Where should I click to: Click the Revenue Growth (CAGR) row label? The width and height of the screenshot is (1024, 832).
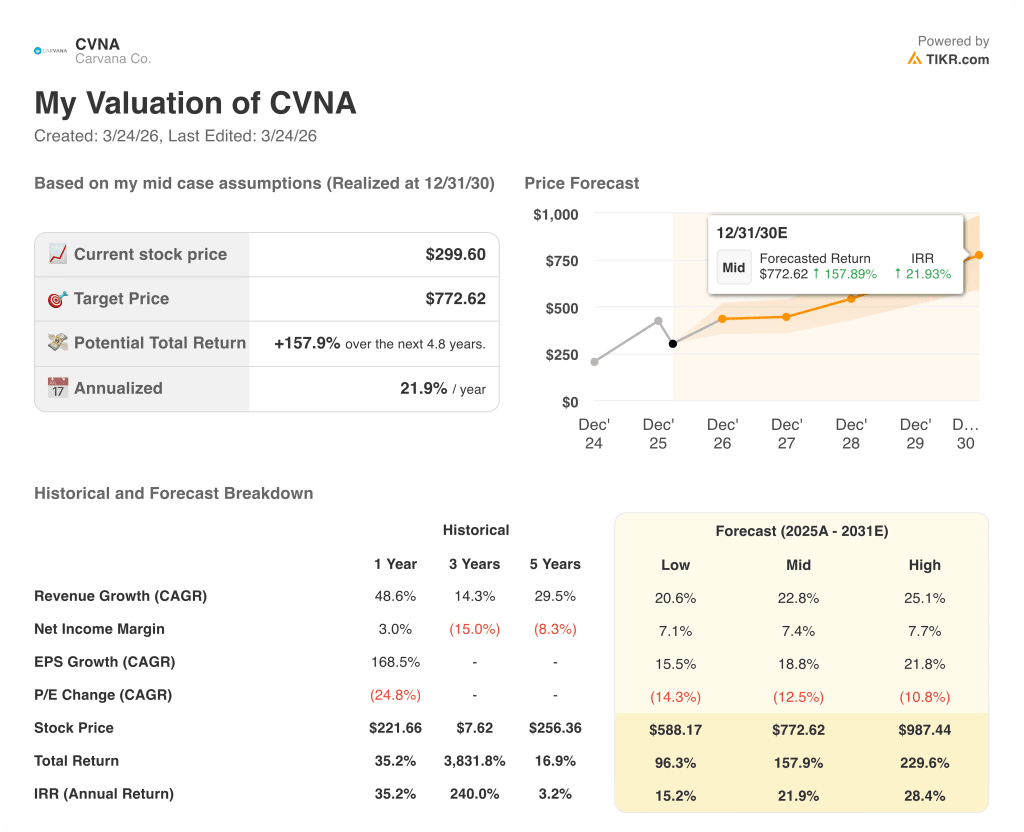(120, 595)
